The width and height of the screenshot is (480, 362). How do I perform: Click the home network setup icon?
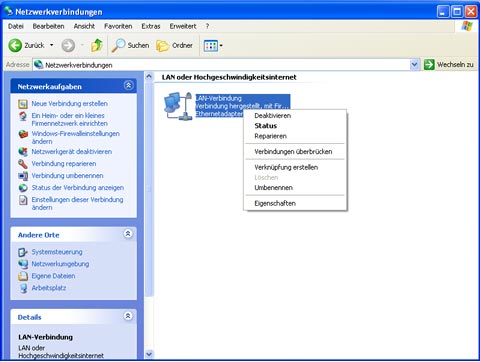23,116
